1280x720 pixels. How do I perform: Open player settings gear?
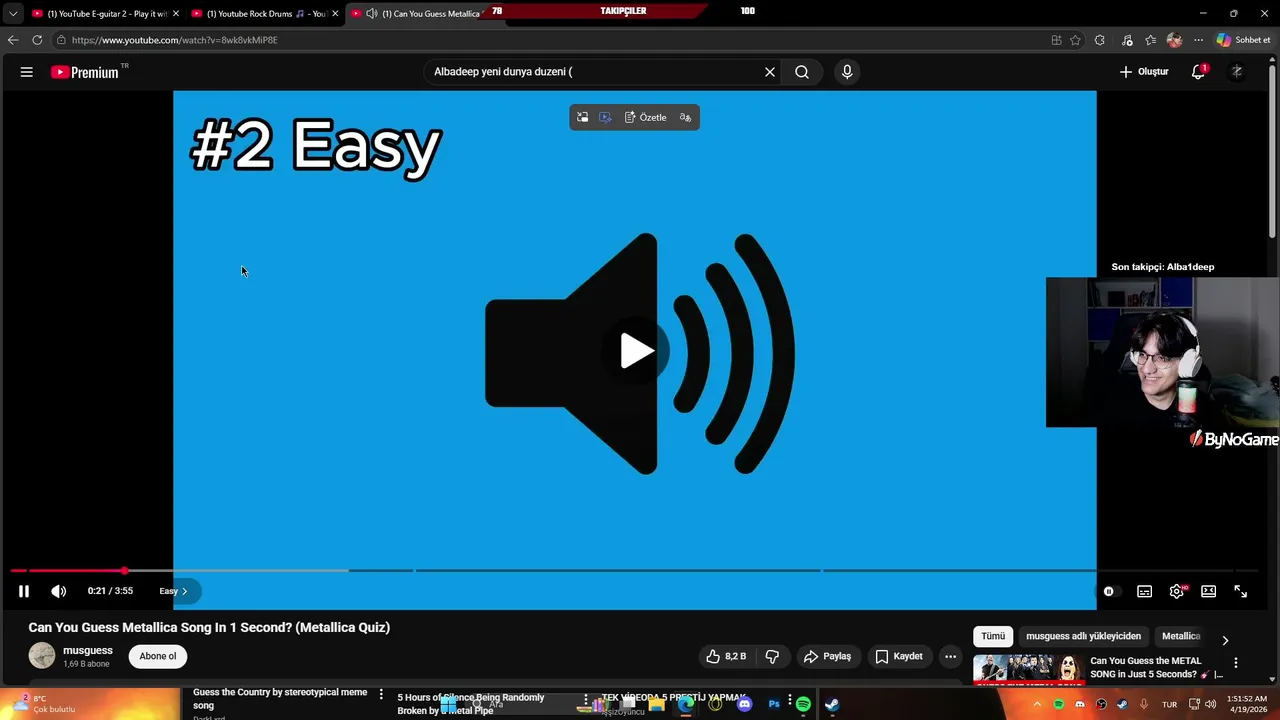(1177, 591)
